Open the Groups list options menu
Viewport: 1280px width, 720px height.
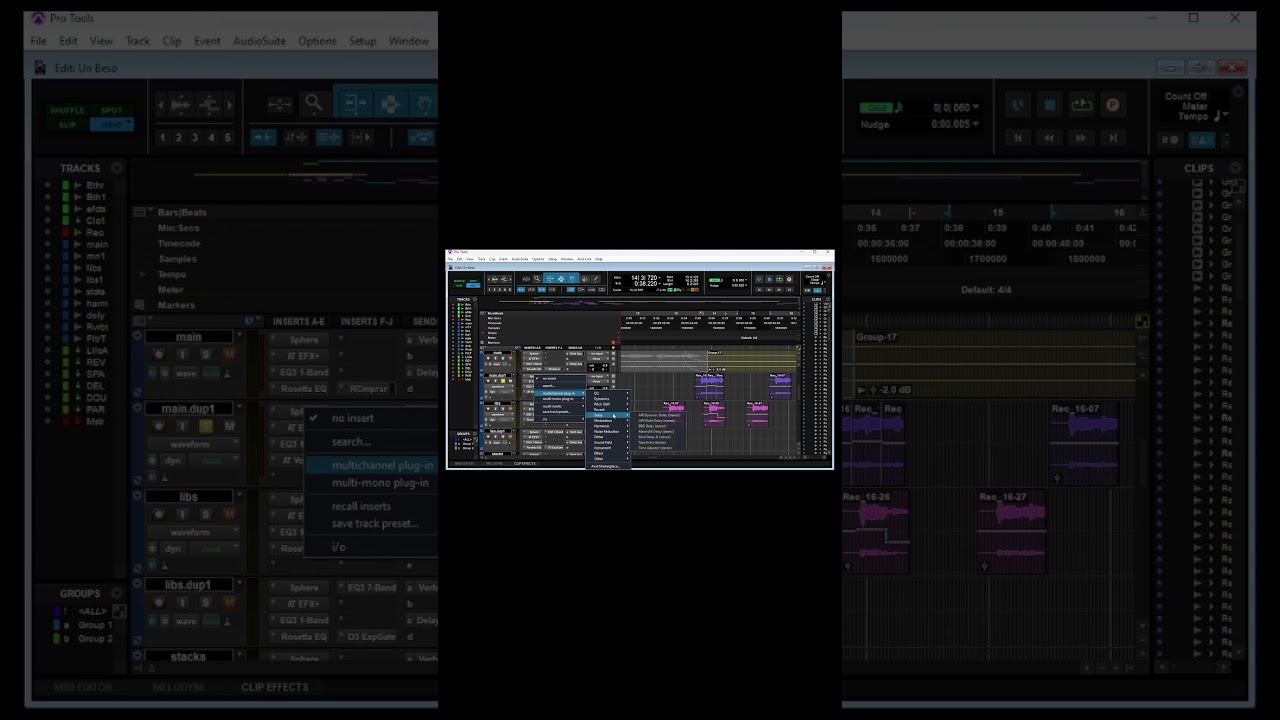click(x=475, y=434)
